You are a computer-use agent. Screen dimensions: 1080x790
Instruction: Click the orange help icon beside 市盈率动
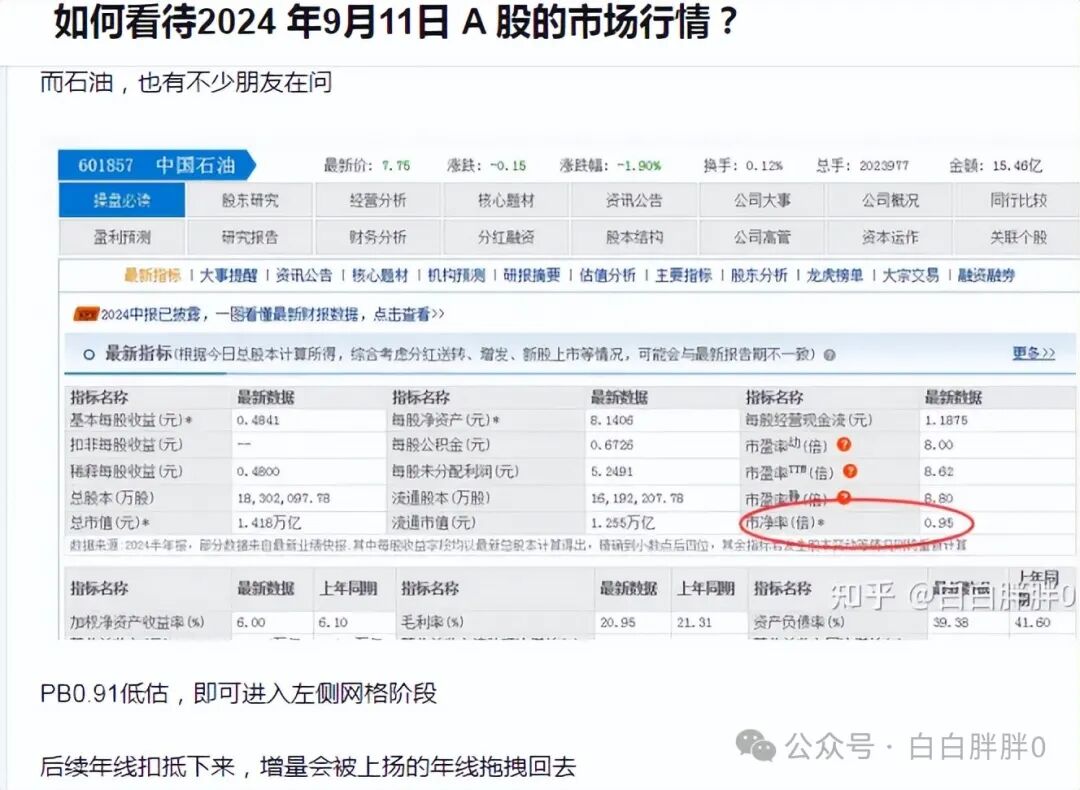click(844, 445)
